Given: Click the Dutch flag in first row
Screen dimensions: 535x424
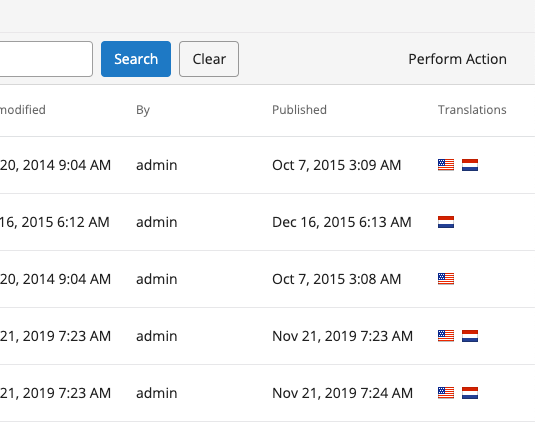Looking at the screenshot, I should (x=470, y=165).
